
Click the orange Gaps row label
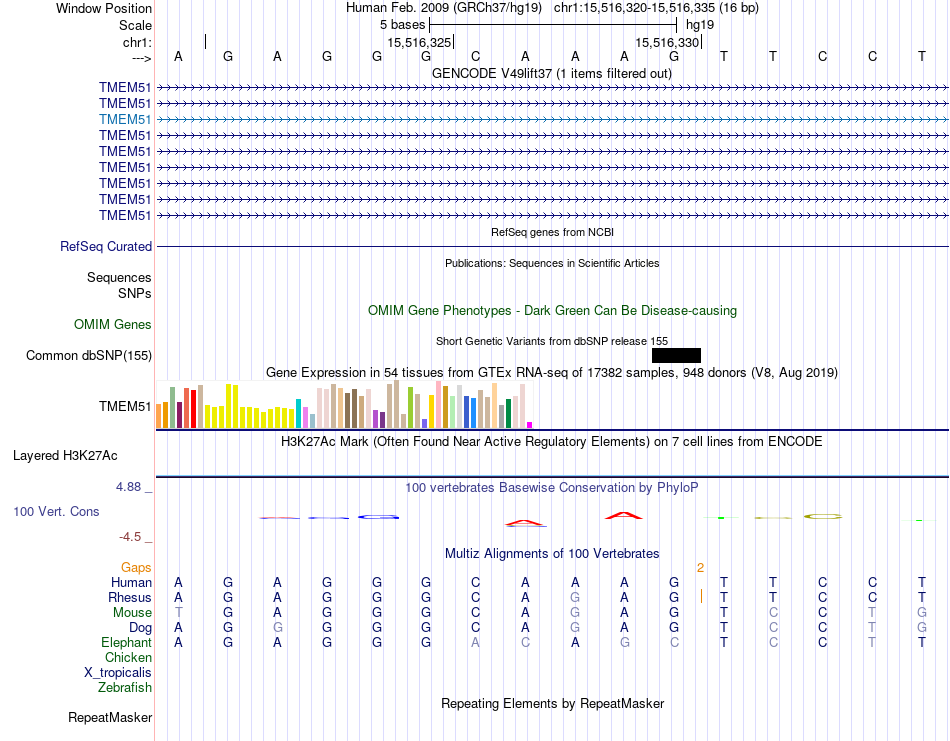[x=136, y=567]
